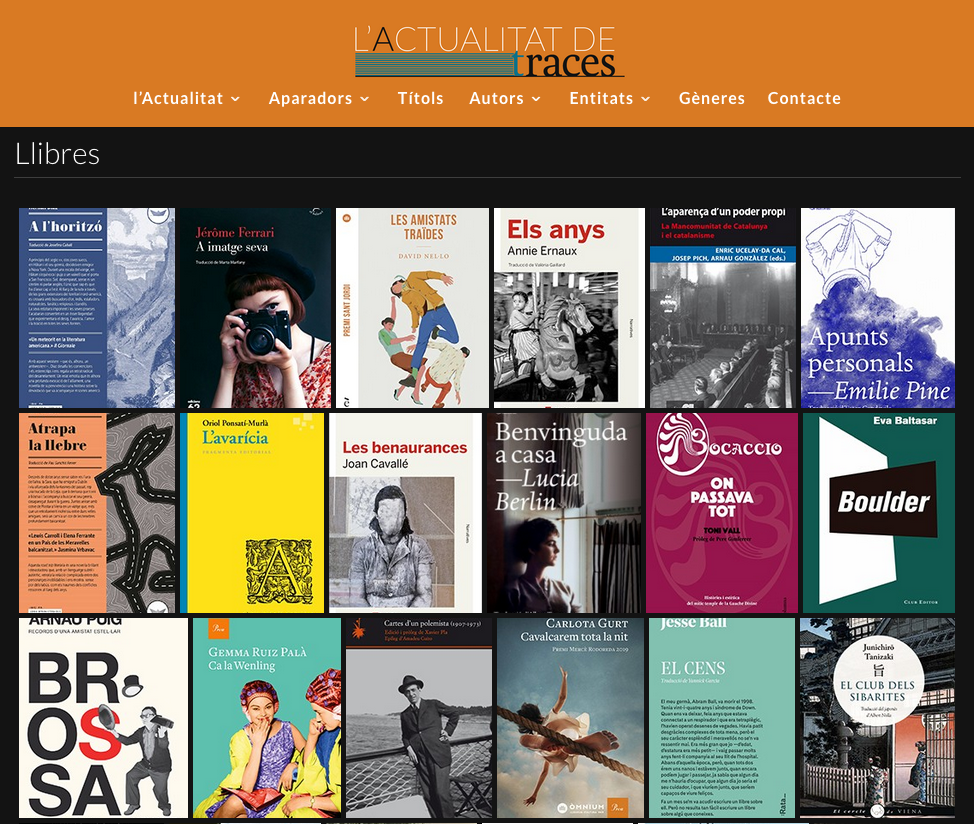Select 'Apunts personals' by Emilie Pine
The image size is (974, 824).
pos(877,308)
